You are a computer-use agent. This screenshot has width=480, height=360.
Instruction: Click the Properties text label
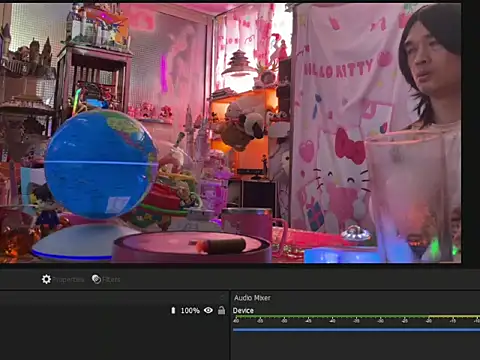tap(68, 280)
